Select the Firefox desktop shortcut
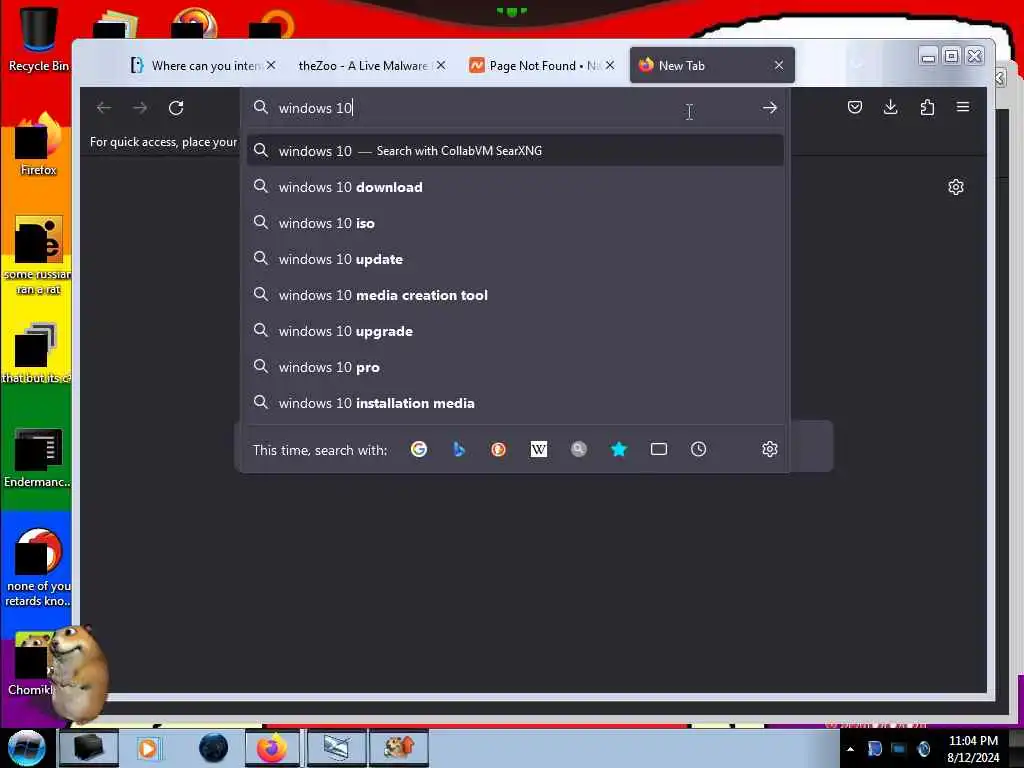 (x=38, y=145)
